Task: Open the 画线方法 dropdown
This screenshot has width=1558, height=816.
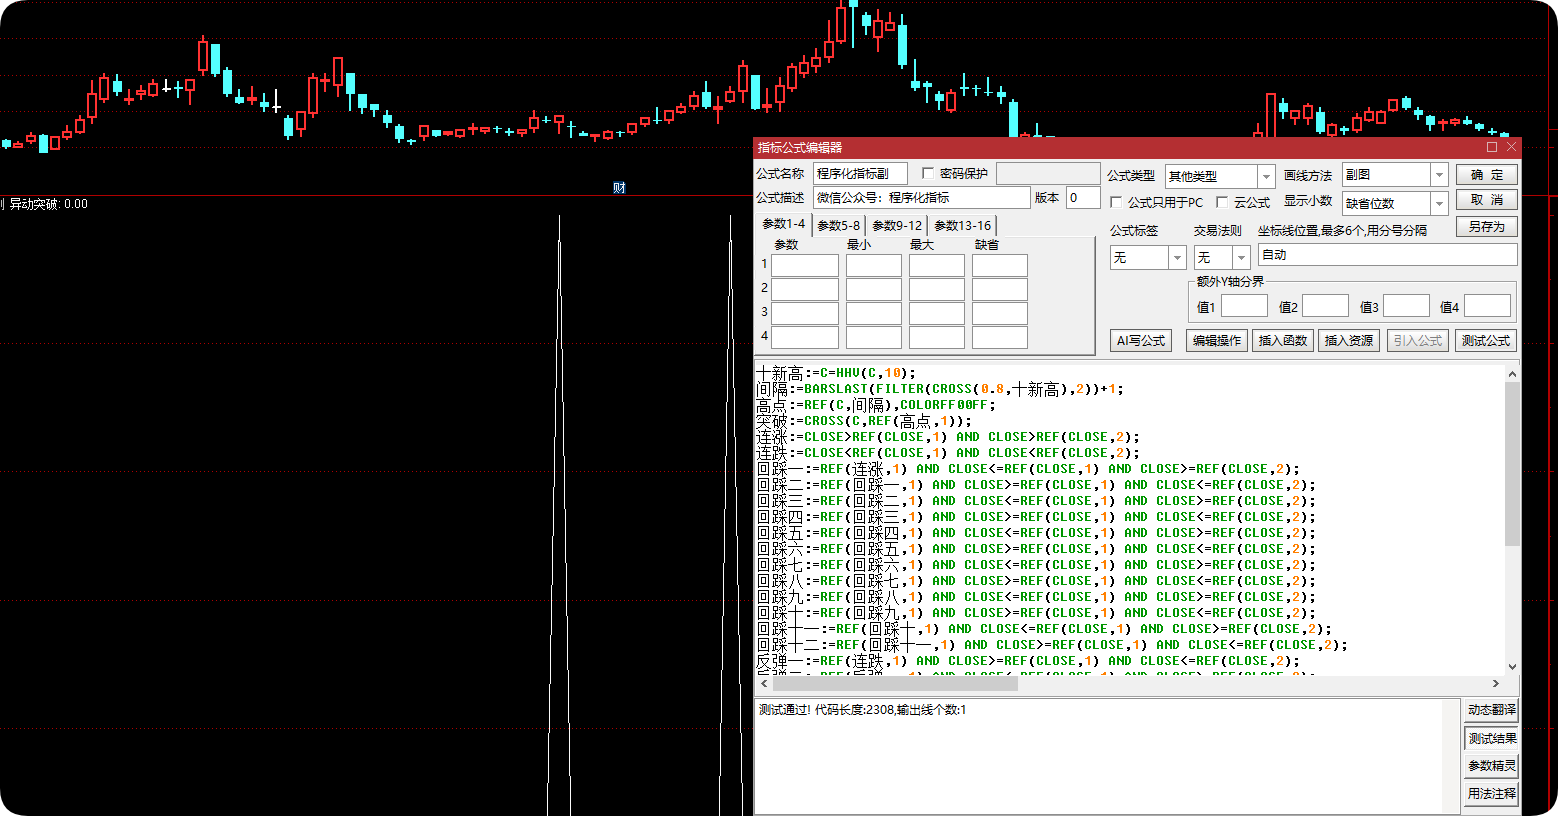Action: 1439,175
